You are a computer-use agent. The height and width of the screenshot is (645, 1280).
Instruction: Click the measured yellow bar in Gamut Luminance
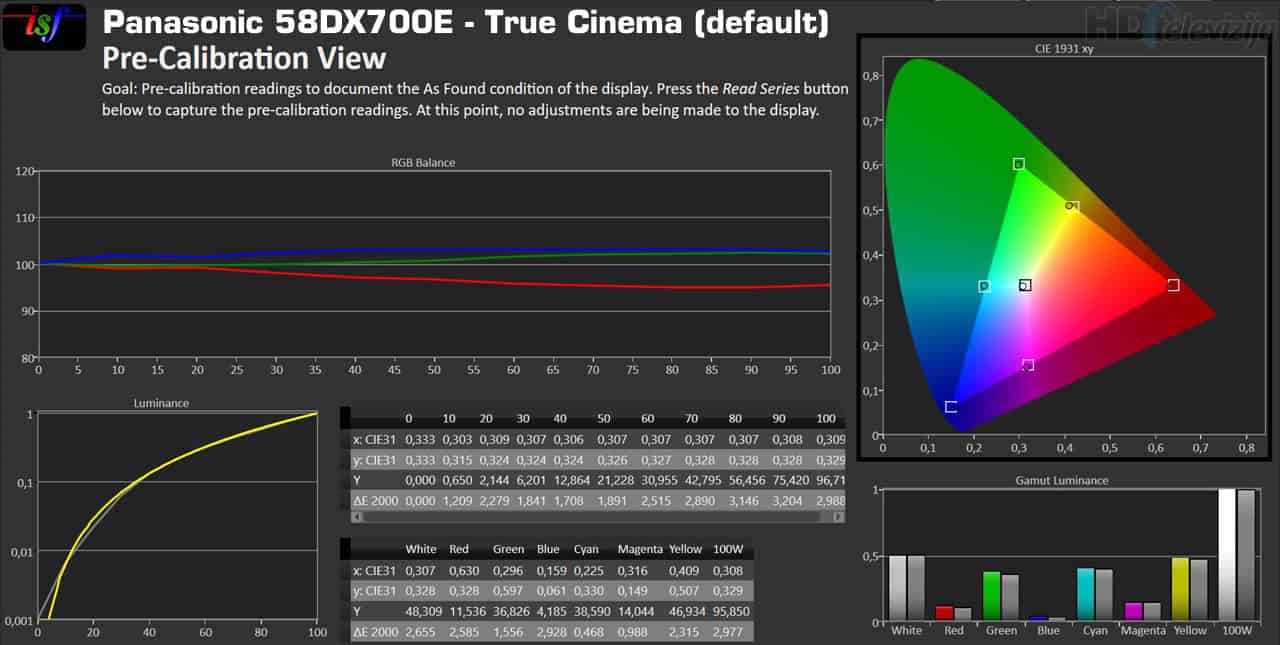[x=1180, y=590]
